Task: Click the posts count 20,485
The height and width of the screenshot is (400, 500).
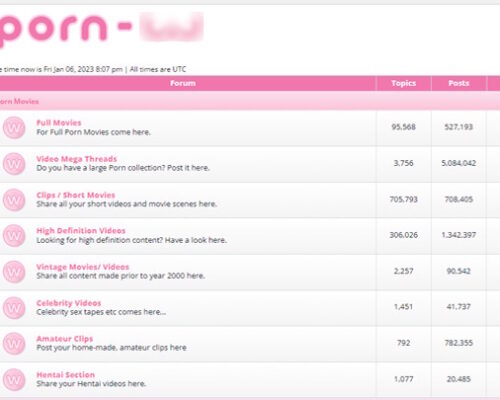Action: pyautogui.click(x=459, y=379)
